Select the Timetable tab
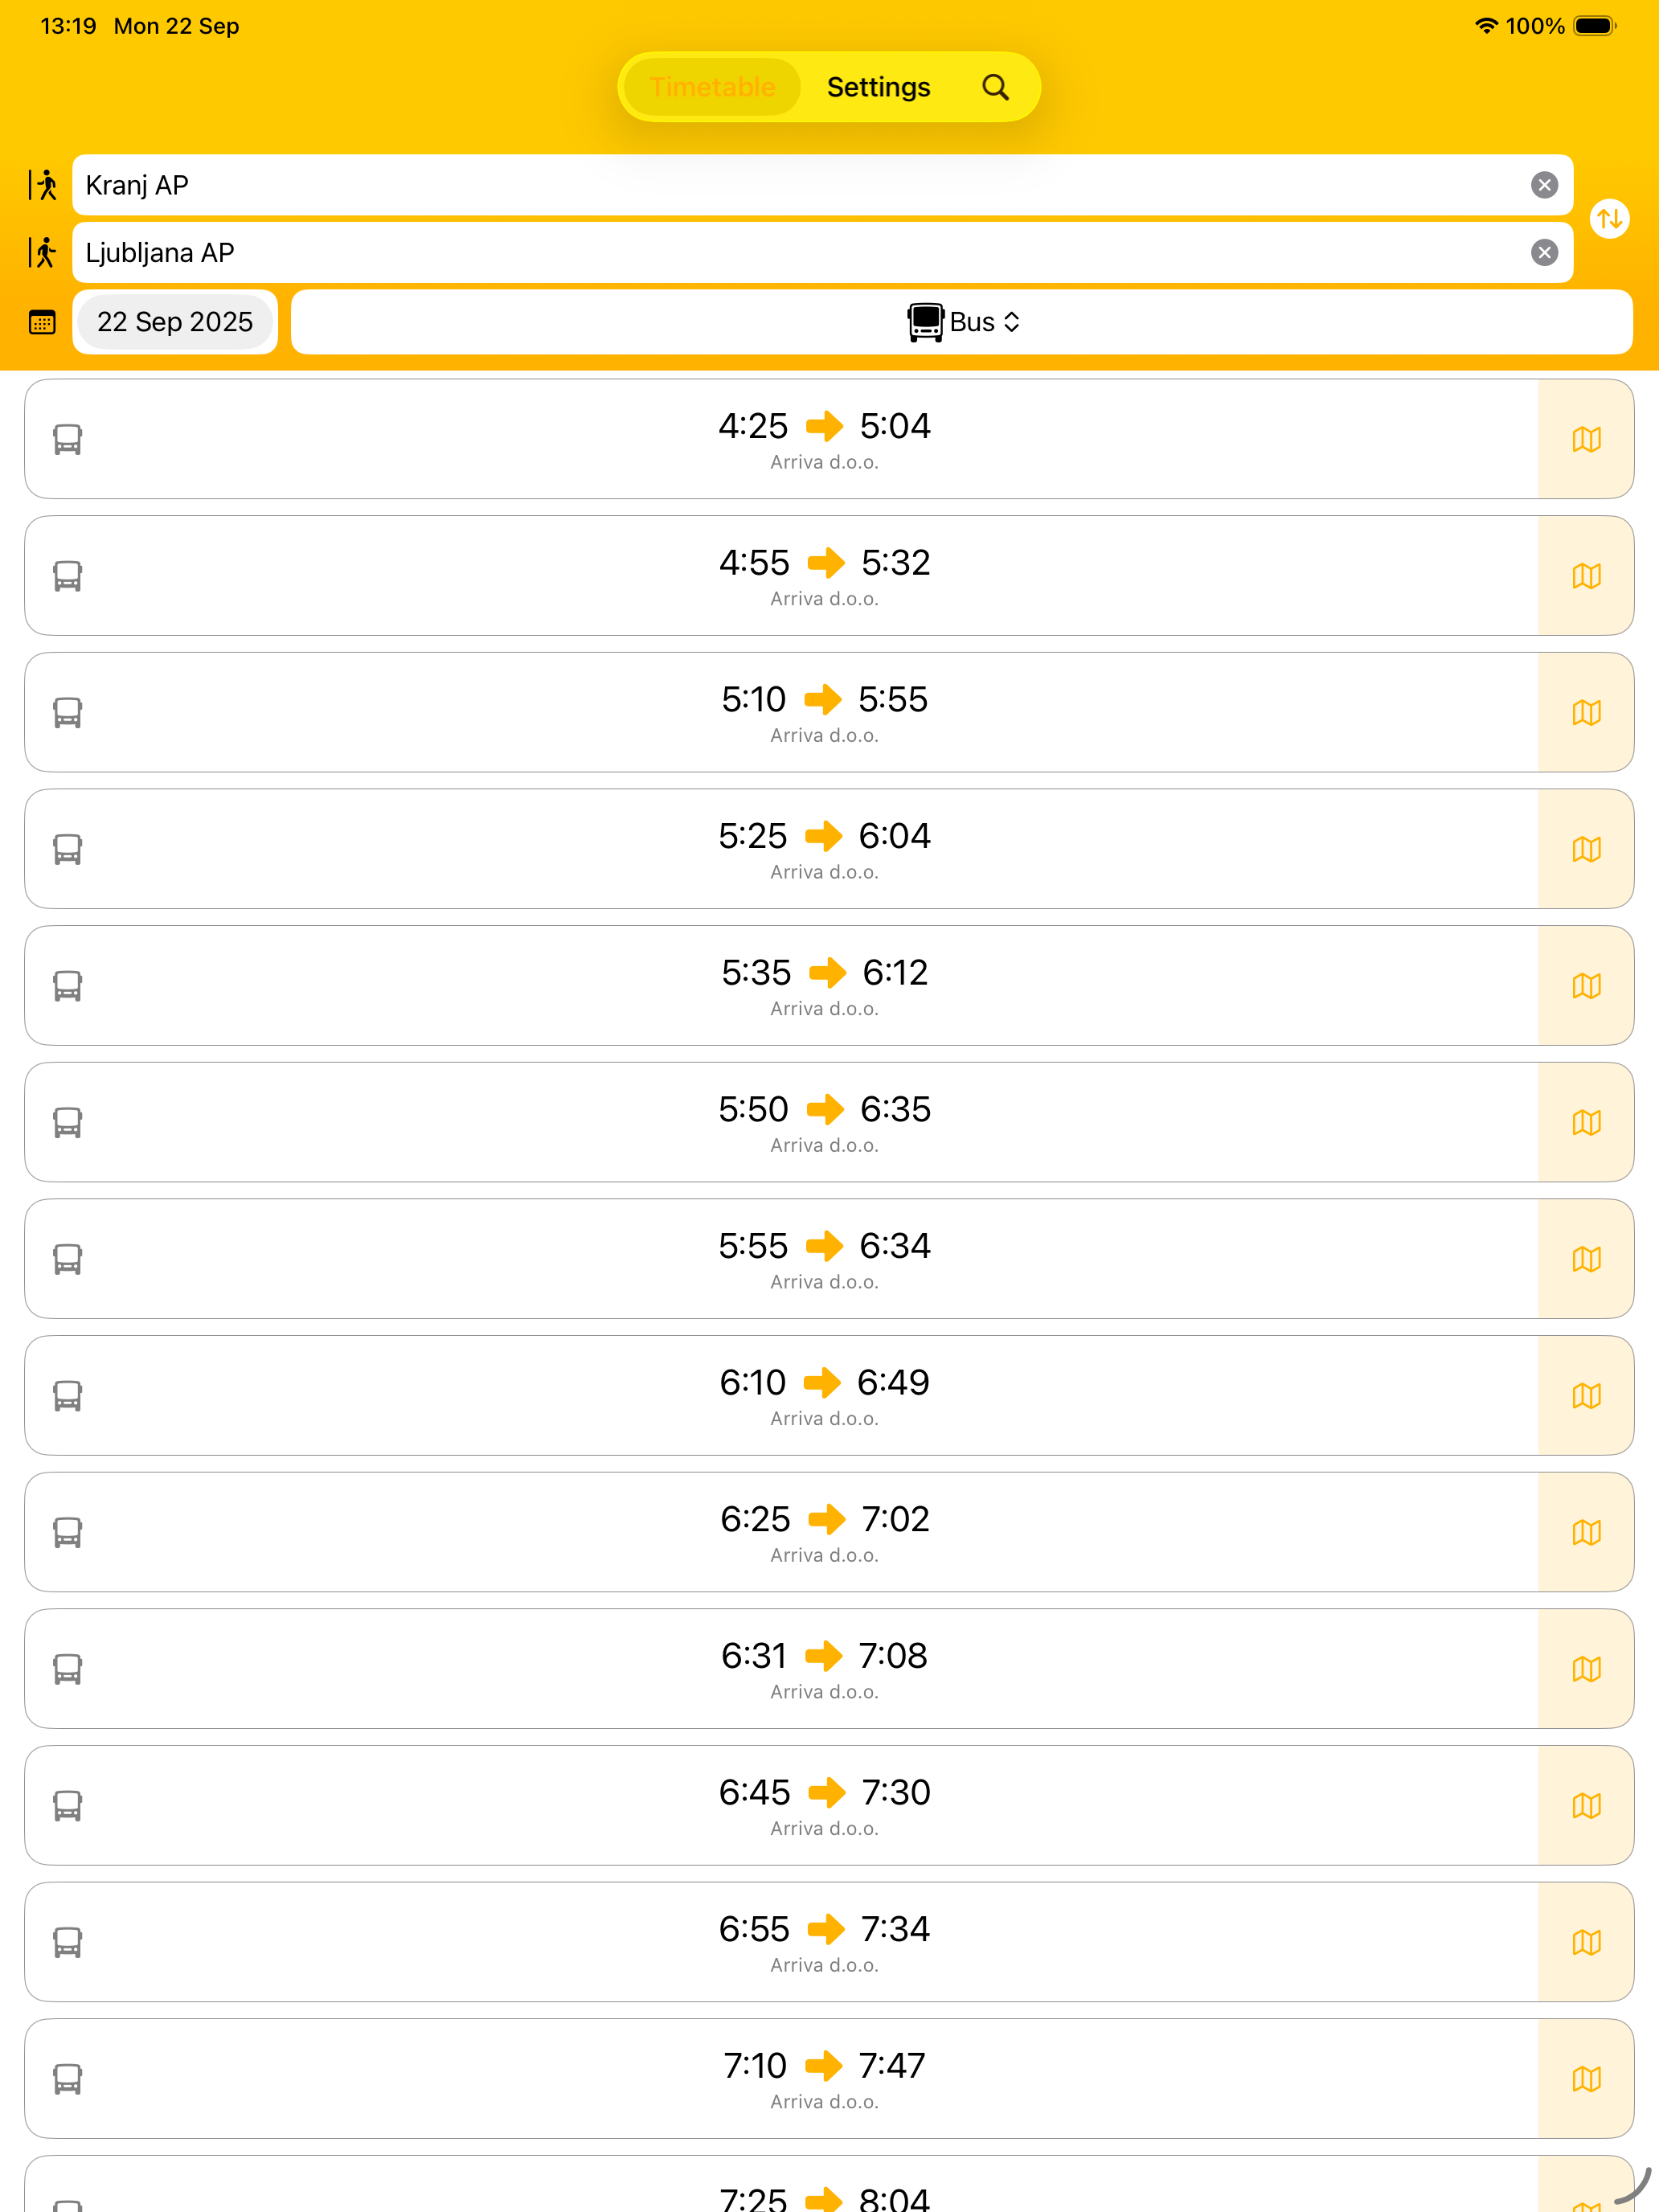 coord(712,87)
